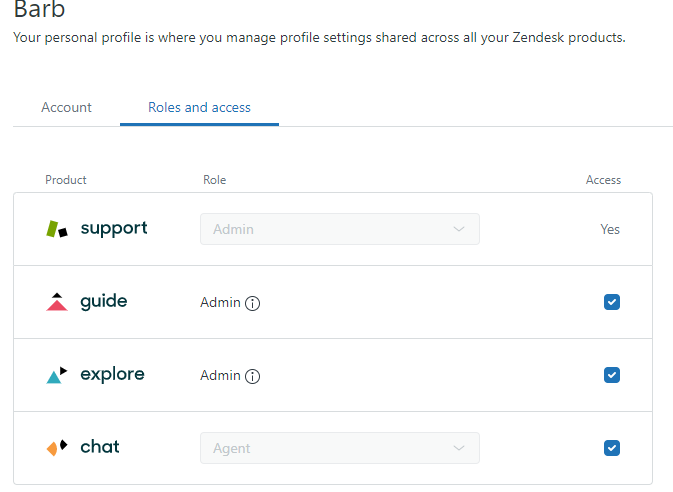Click the Access column header
The width and height of the screenshot is (673, 492).
(x=603, y=180)
